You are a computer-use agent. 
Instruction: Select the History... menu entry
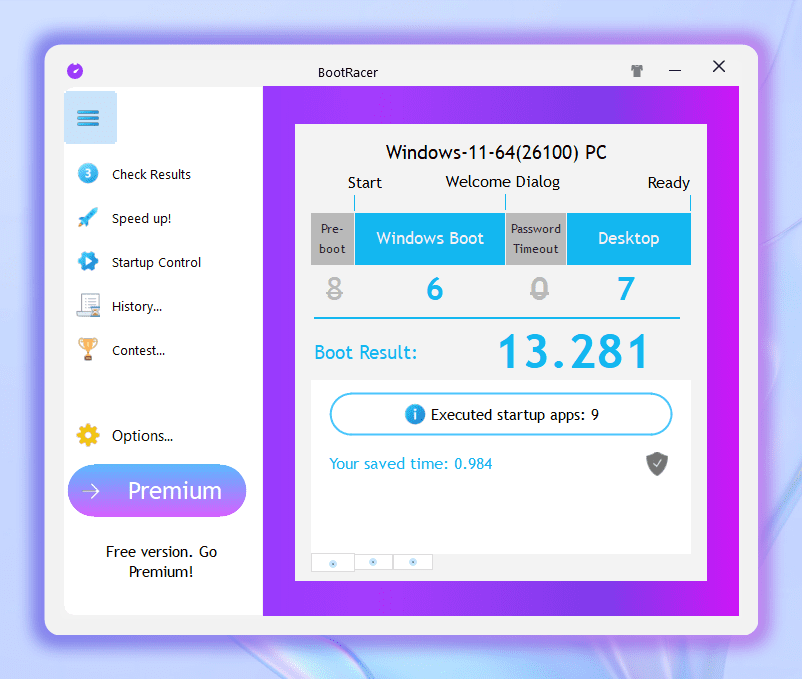137,307
